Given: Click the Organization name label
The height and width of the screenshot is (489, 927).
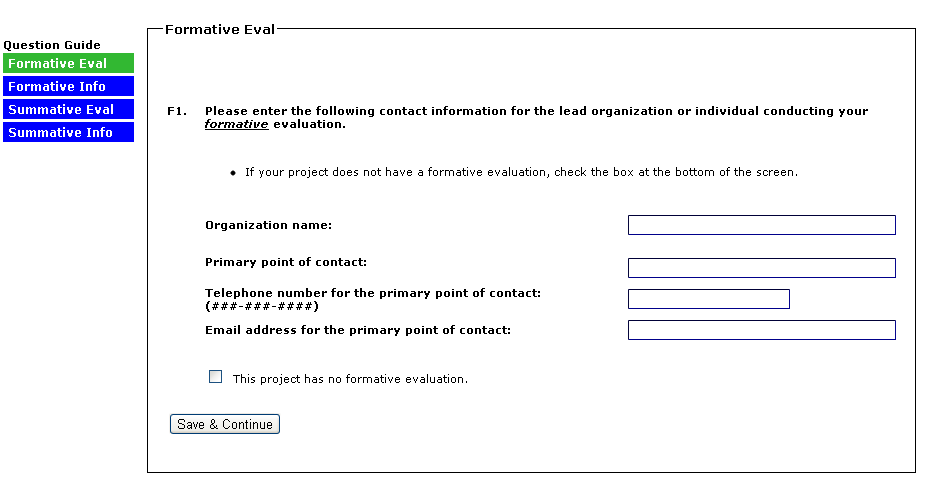Looking at the screenshot, I should pyautogui.click(x=268, y=225).
